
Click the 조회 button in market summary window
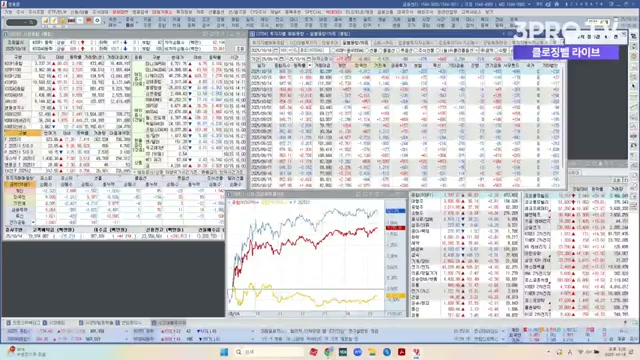pos(241,49)
